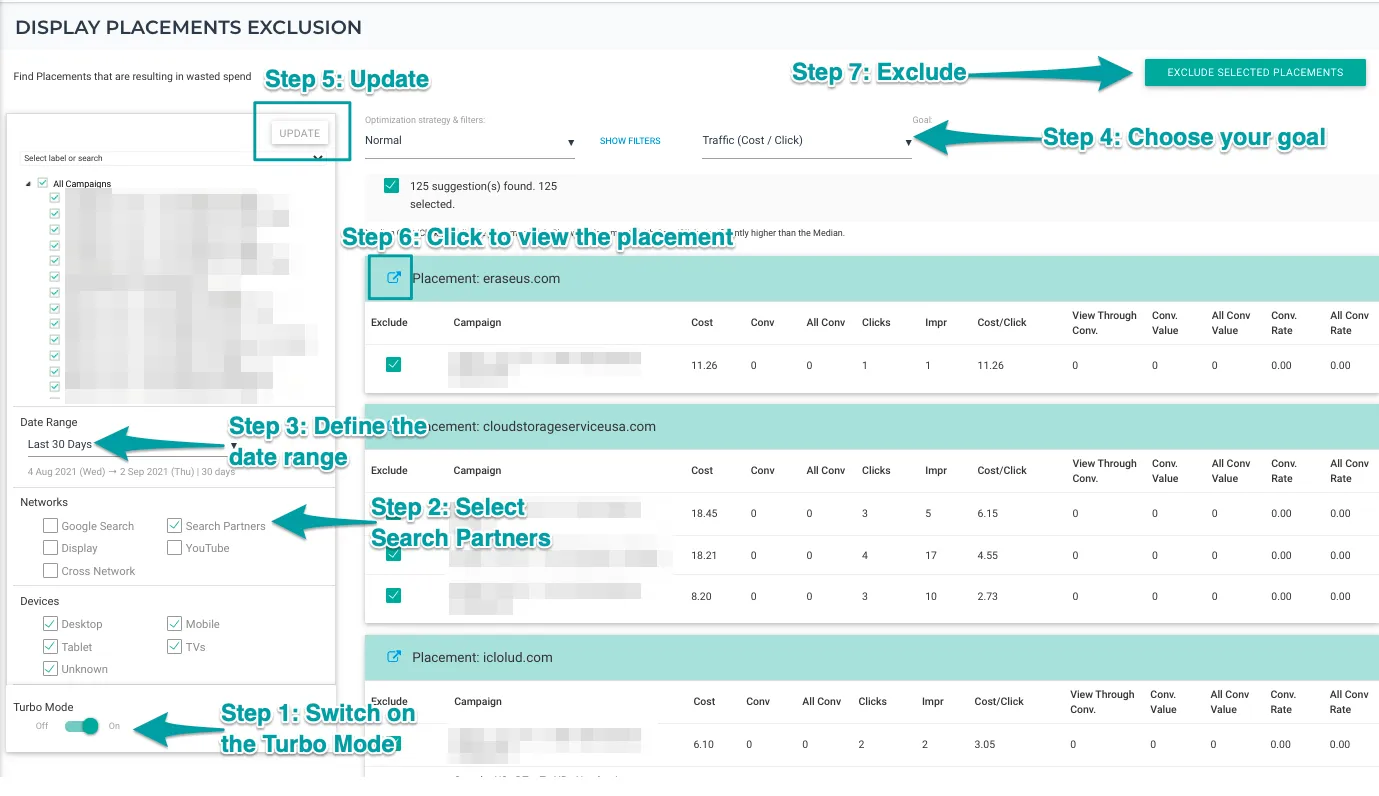Click the Show Filters link
The height and width of the screenshot is (796, 1379).
pyautogui.click(x=630, y=141)
